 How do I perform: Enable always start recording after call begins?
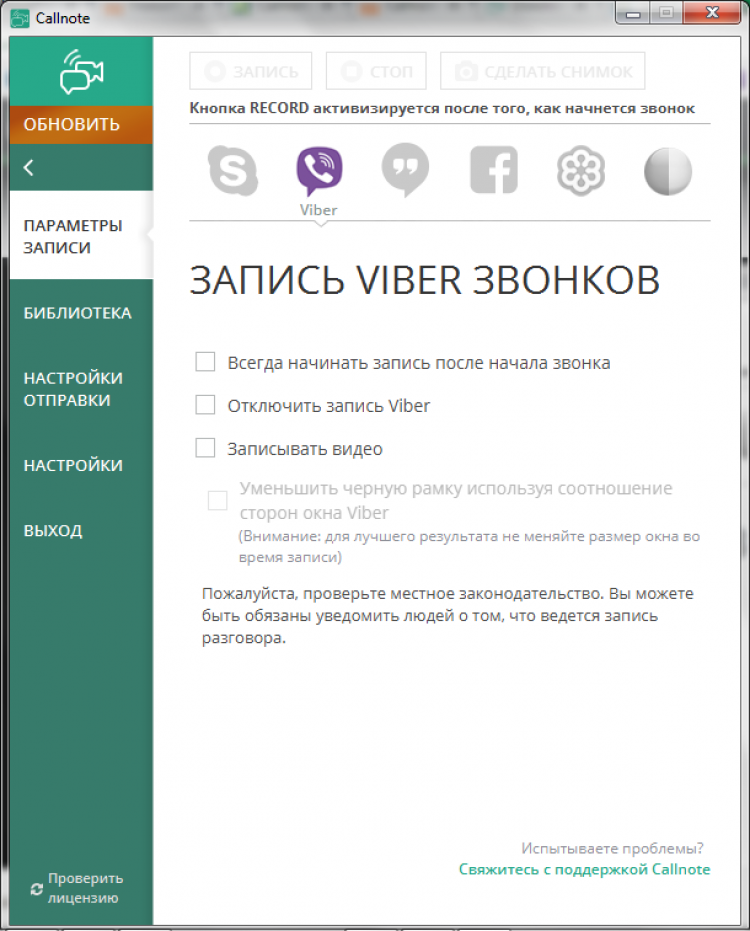click(205, 362)
